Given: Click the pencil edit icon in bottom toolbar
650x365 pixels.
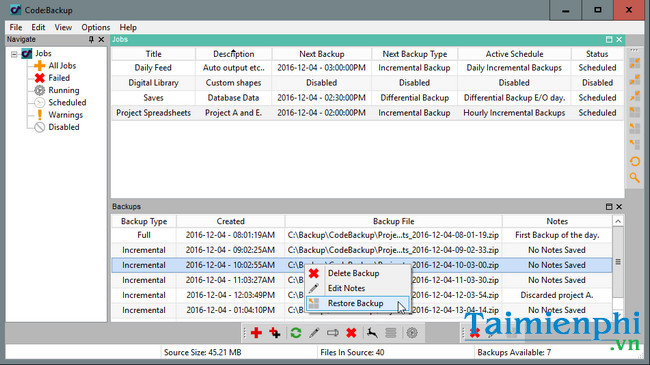Looking at the screenshot, I should (x=314, y=333).
